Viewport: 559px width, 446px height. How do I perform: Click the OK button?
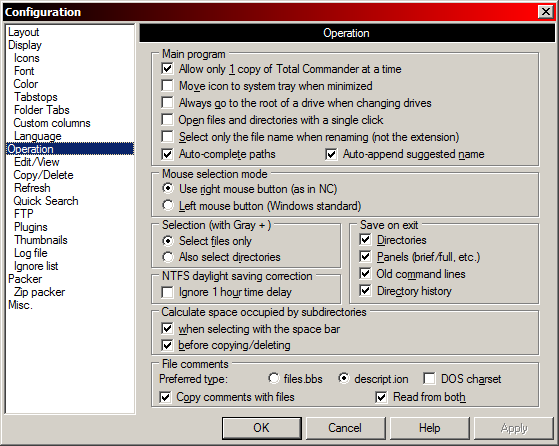(x=261, y=428)
